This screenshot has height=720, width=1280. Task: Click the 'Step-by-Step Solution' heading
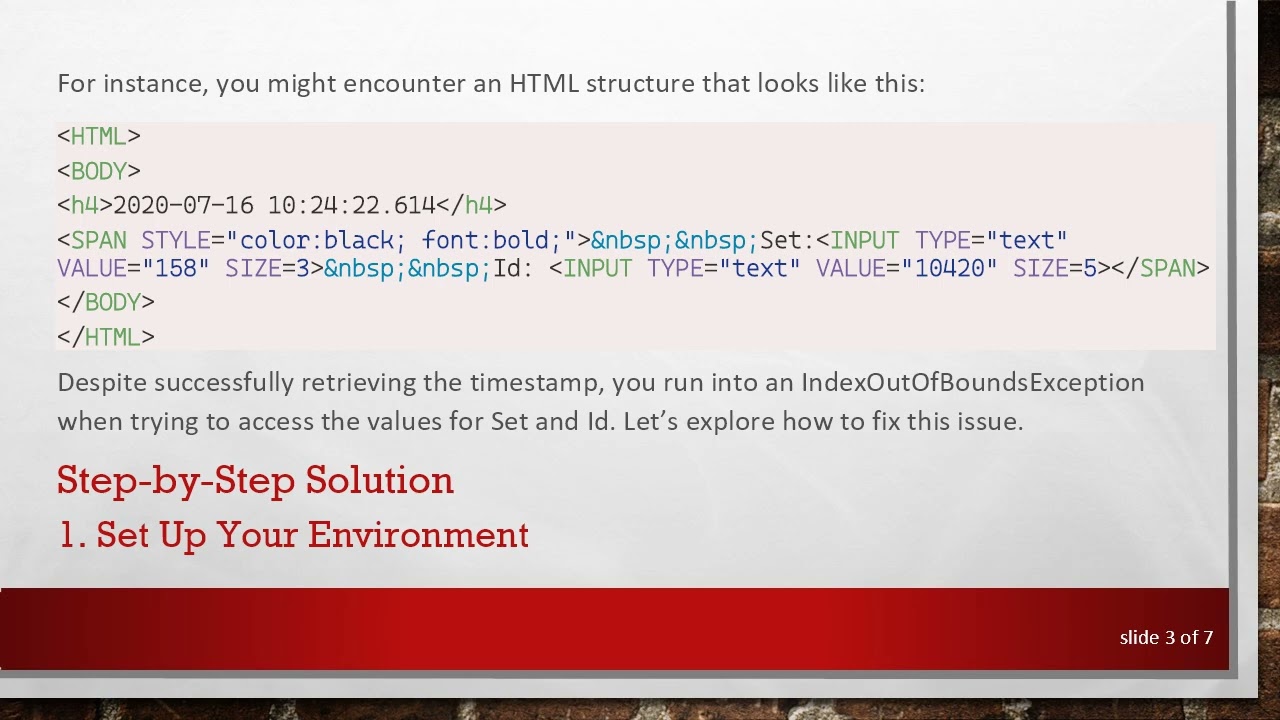[x=255, y=480]
